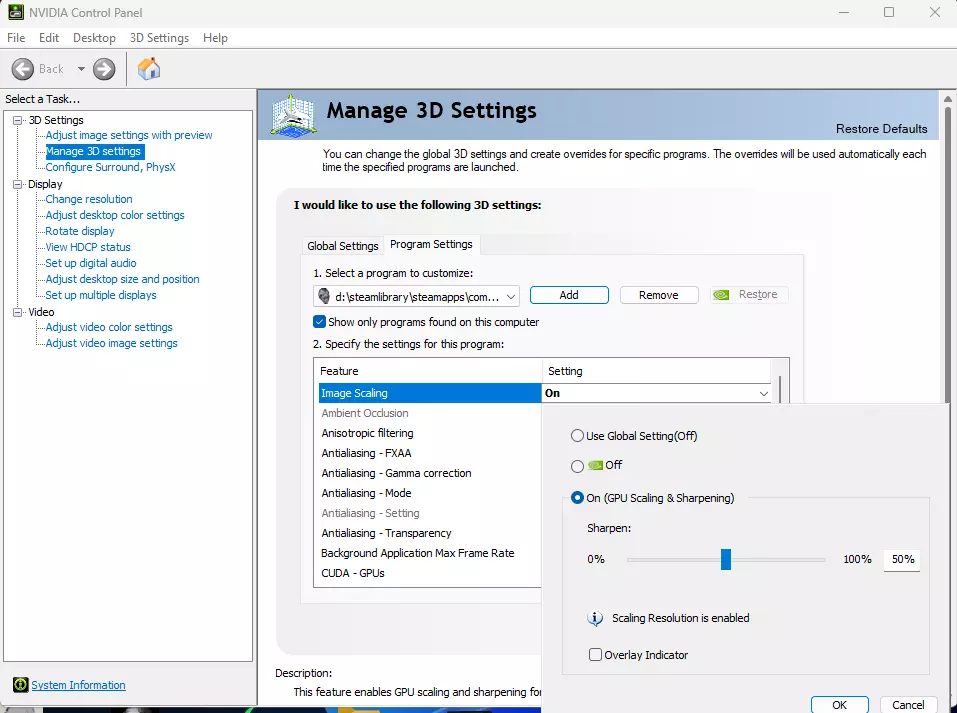Click the scaling resolution info icon
The image size is (957, 713).
coord(595,618)
